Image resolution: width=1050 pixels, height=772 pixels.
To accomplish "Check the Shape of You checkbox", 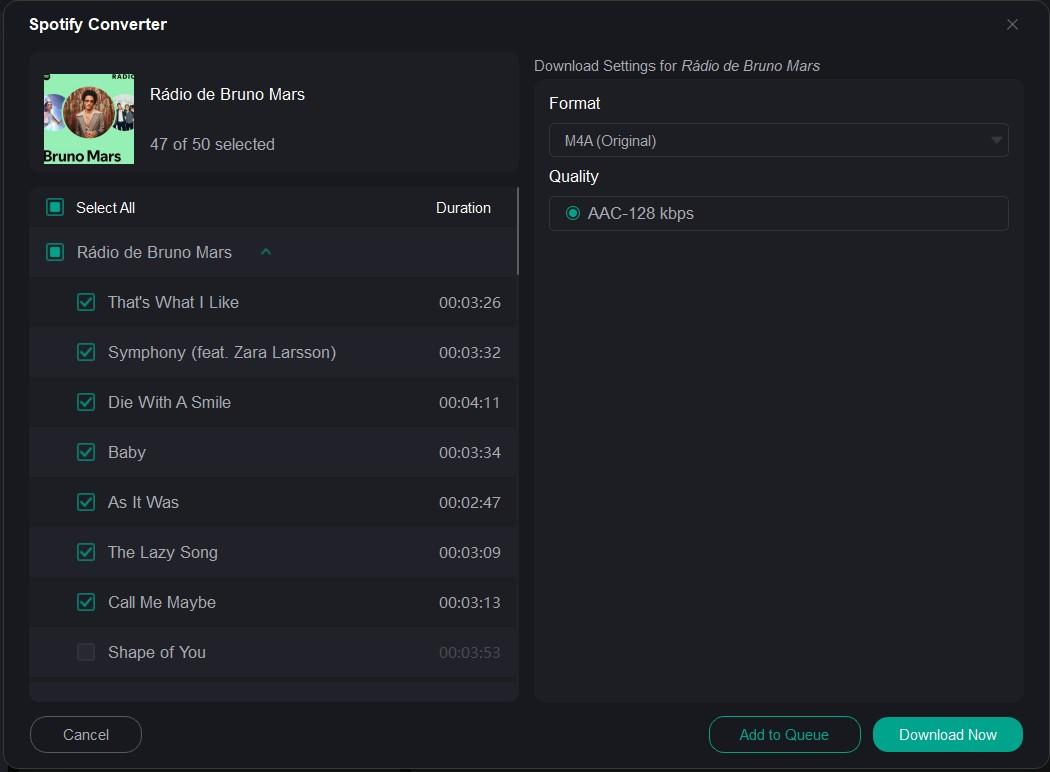I will click(86, 652).
